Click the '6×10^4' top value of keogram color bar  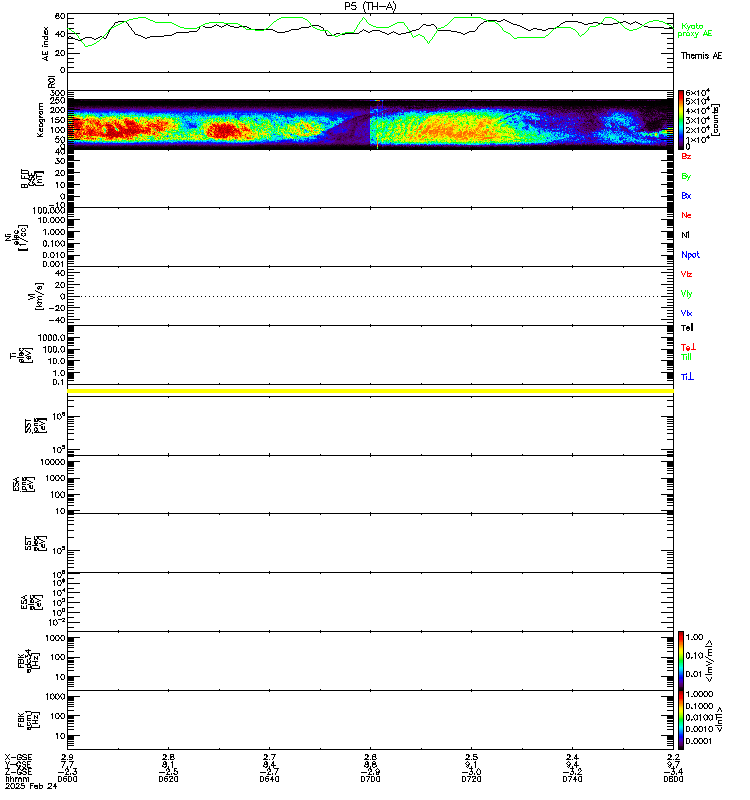click(x=697, y=93)
